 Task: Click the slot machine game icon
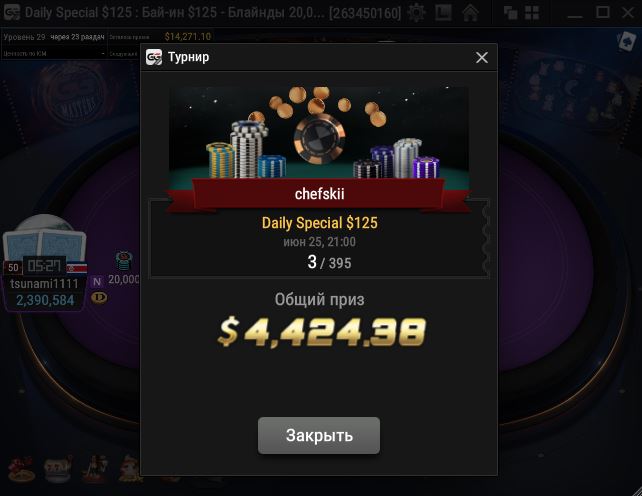57,468
